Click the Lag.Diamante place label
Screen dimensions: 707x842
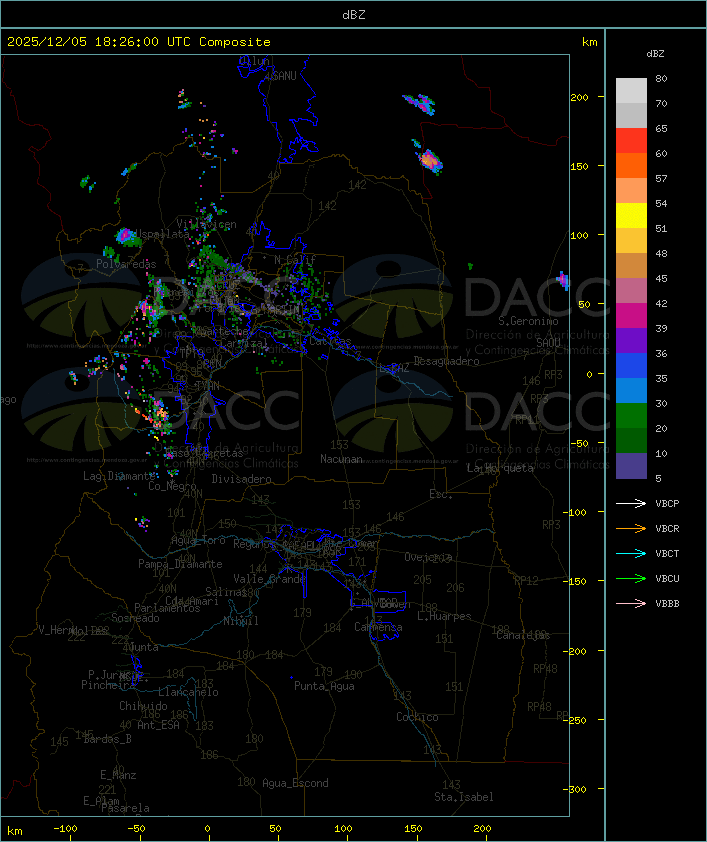pos(119,476)
